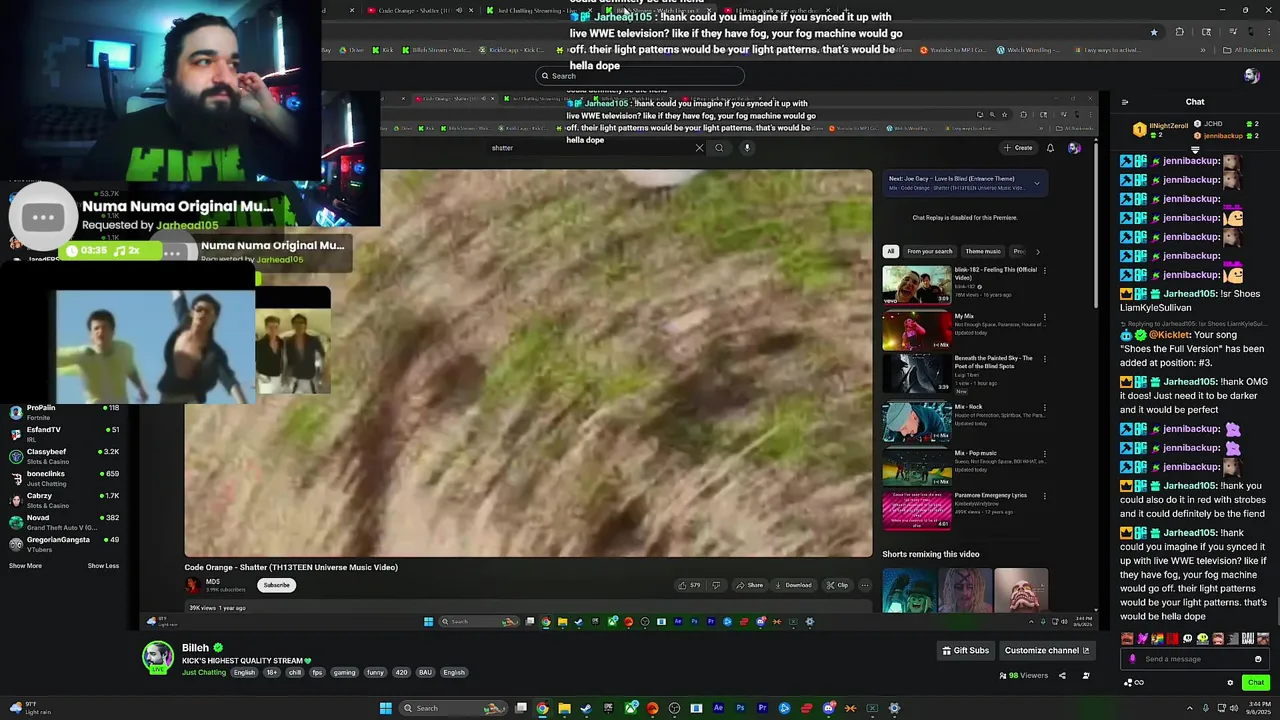1280x720 pixels.
Task: Click the leaderboard expand handle in chat
Action: (1195, 149)
